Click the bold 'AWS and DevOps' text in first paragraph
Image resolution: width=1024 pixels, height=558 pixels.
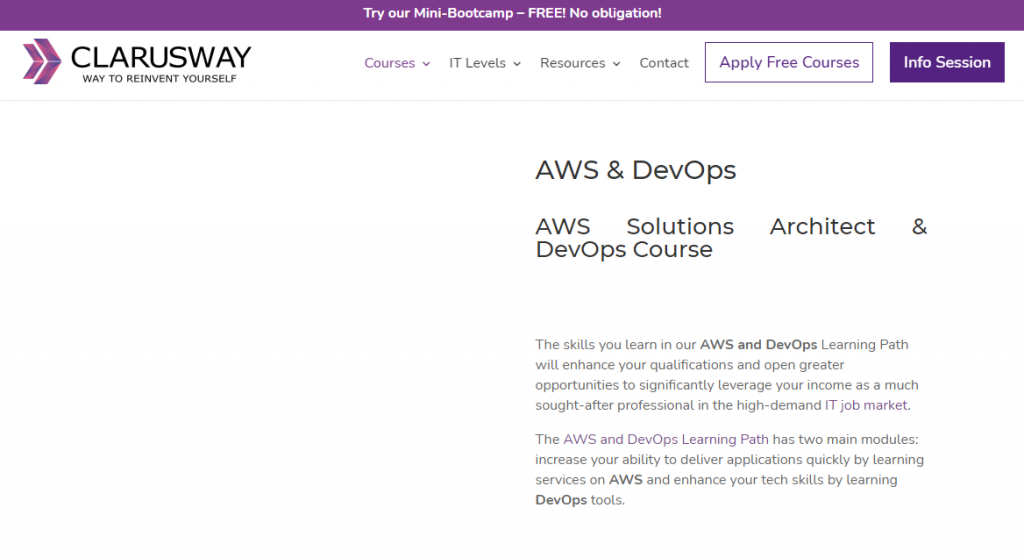[x=758, y=345]
